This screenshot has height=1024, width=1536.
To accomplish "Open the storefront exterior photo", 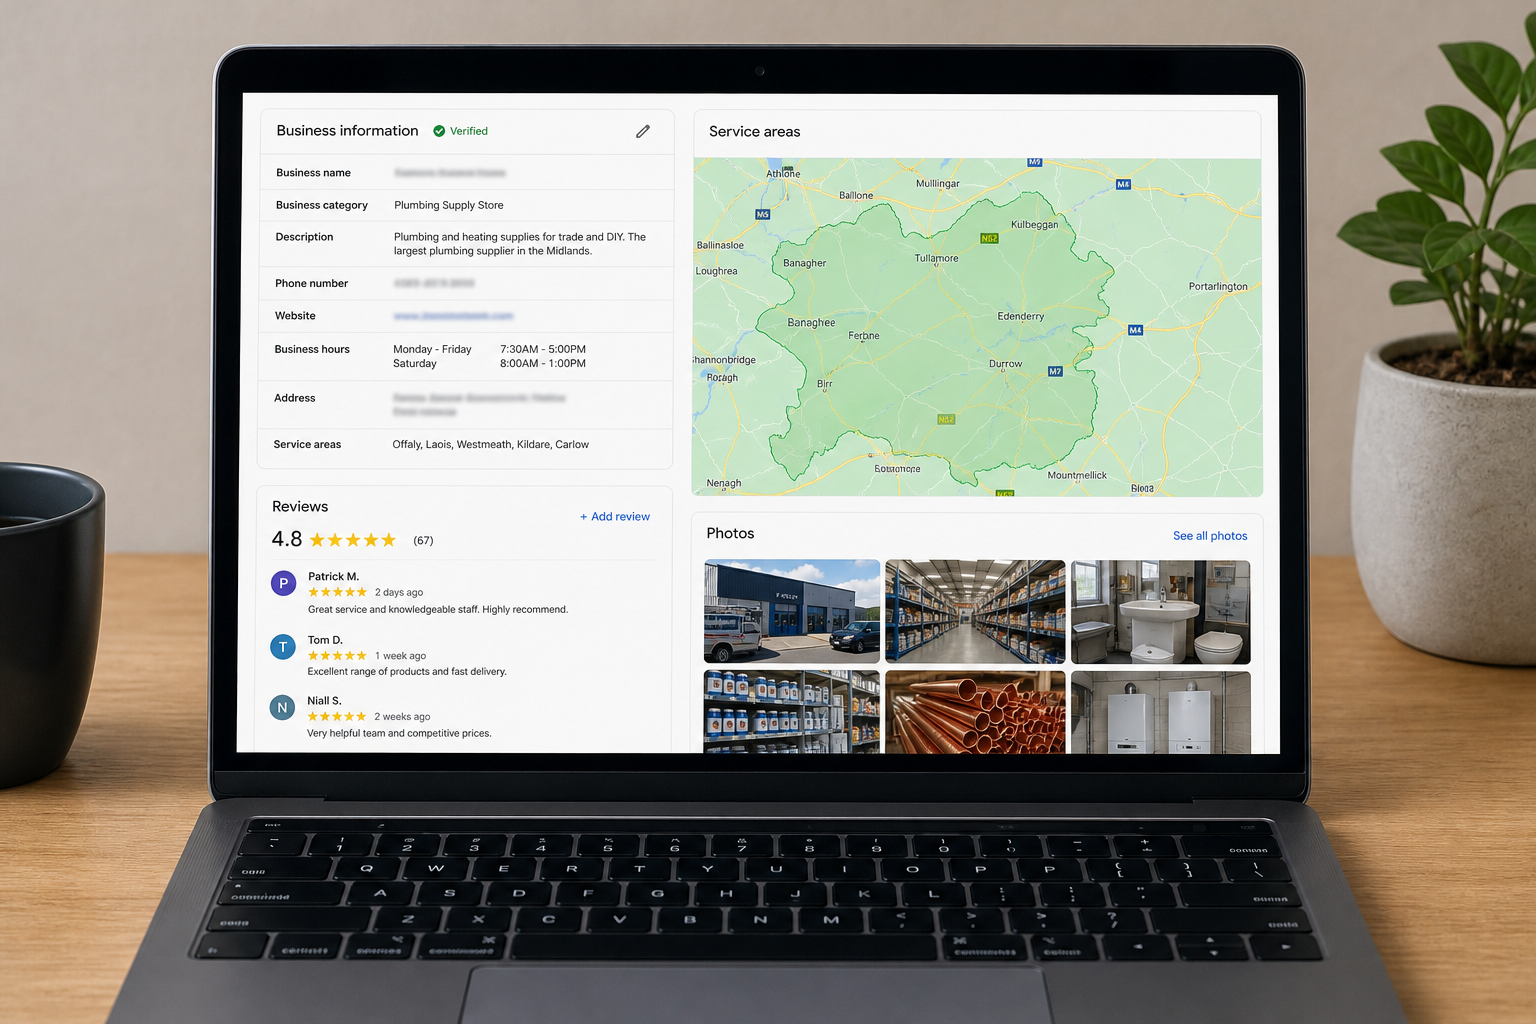I will (x=792, y=611).
